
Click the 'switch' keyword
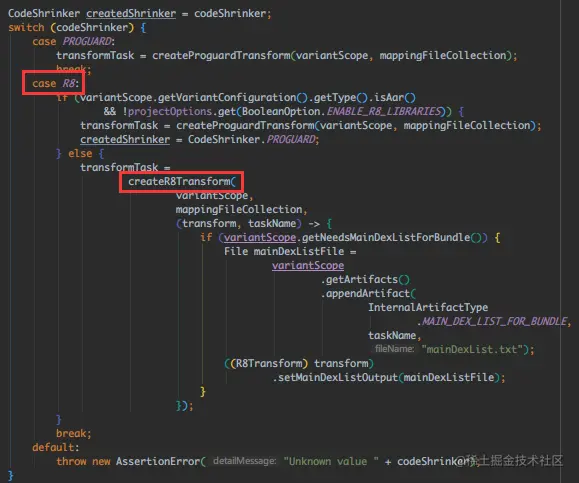(26, 28)
